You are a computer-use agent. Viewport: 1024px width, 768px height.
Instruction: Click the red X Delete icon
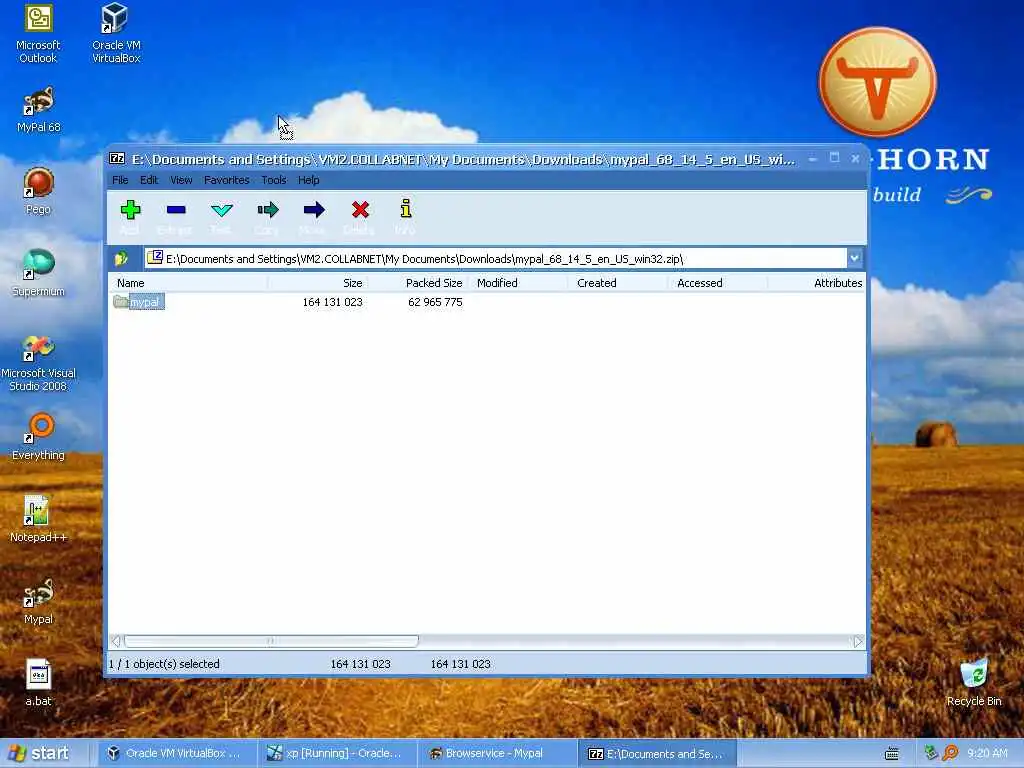360,210
